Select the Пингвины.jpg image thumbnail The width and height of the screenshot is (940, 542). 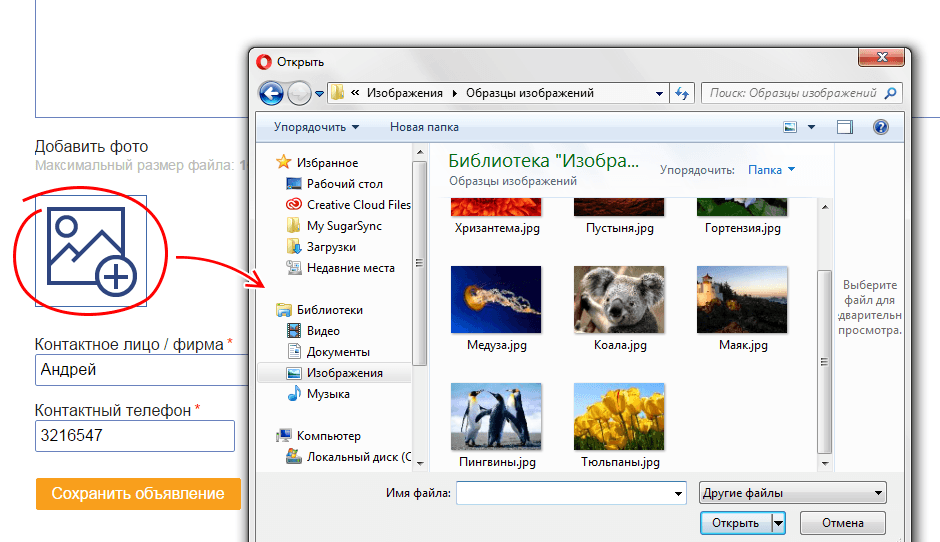point(496,416)
